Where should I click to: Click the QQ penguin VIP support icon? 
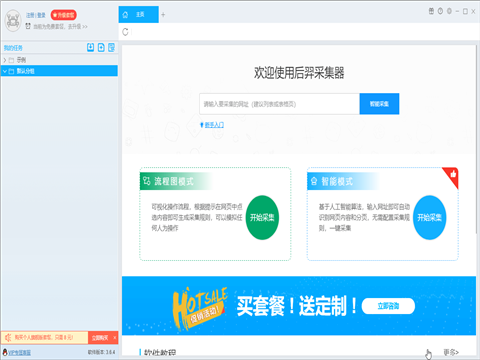[x=5, y=352]
